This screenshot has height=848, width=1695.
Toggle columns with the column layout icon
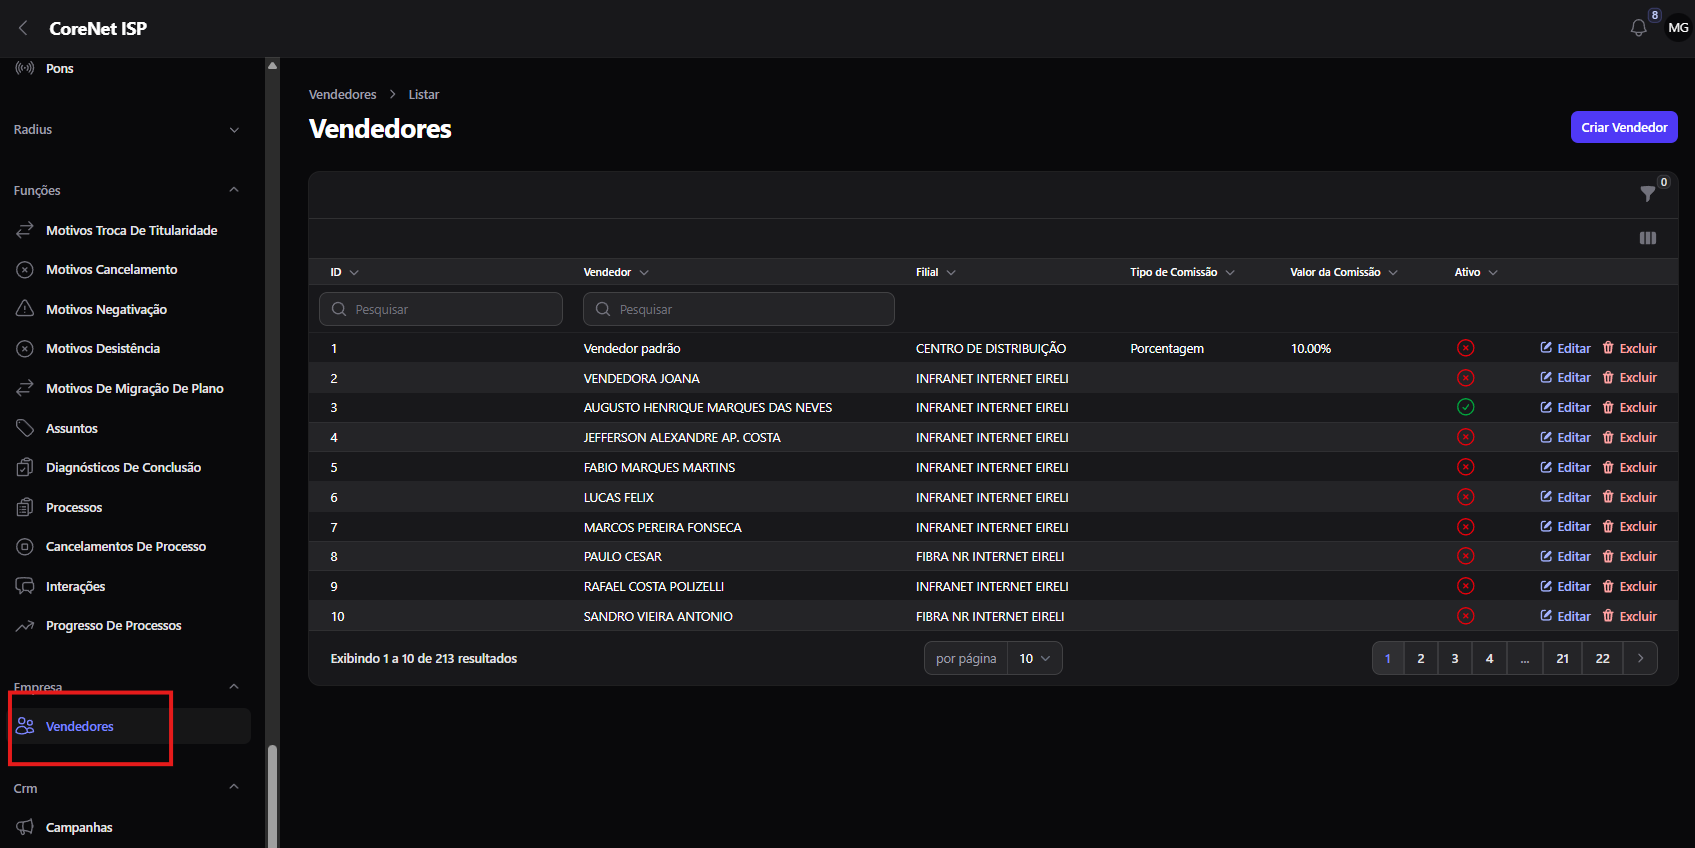(x=1648, y=238)
